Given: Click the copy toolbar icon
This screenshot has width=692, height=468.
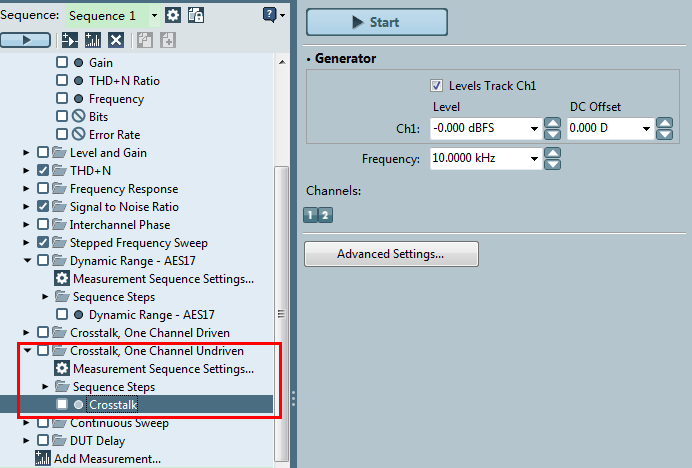Looking at the screenshot, I should [x=145, y=40].
